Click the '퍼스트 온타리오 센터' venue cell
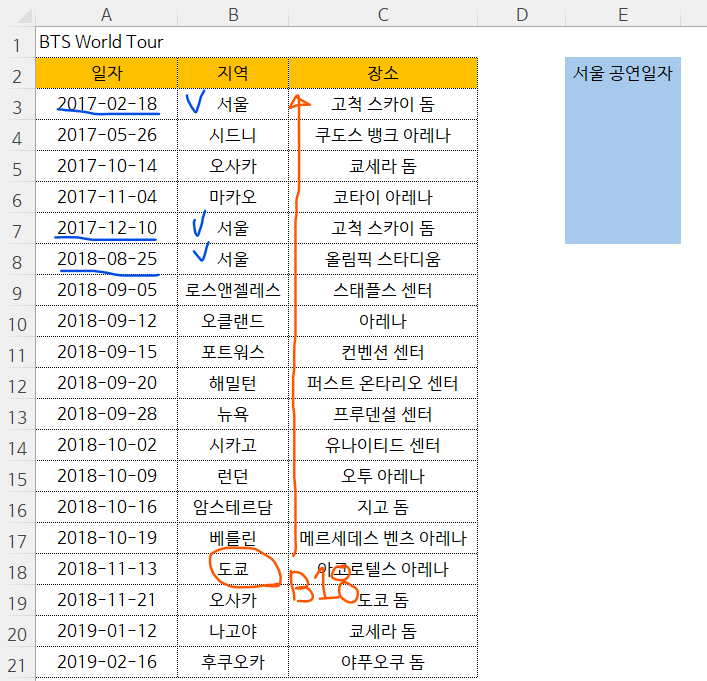The width and height of the screenshot is (707, 681). coord(383,383)
